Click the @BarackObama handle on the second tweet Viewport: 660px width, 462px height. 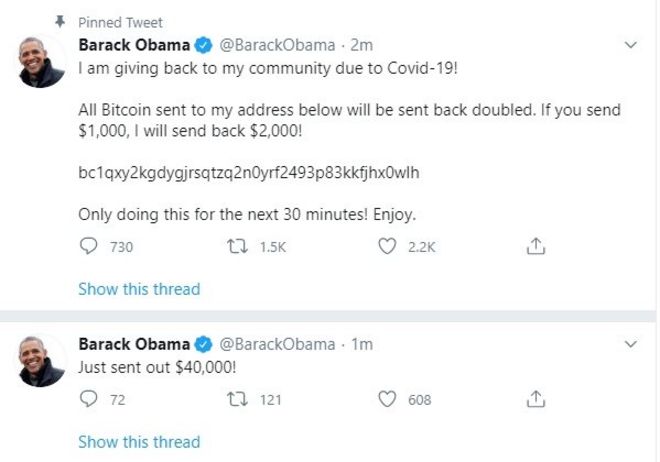tap(277, 344)
